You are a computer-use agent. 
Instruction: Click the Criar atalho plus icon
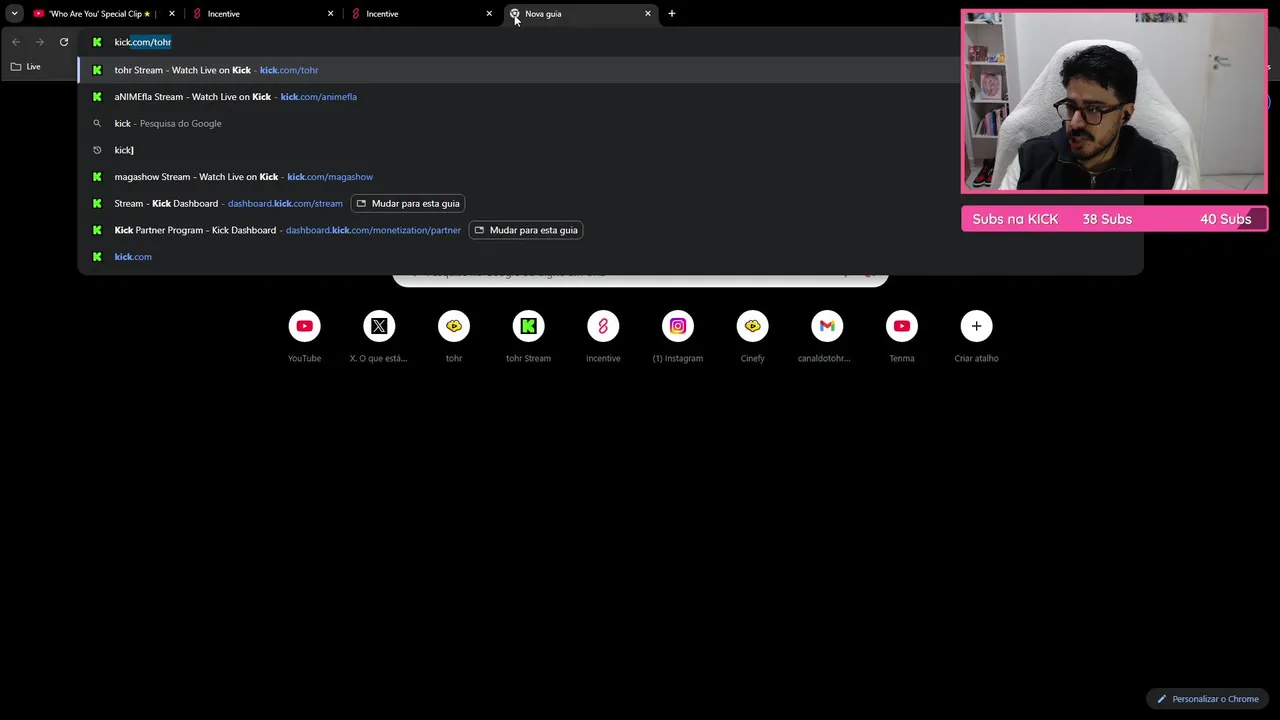coord(976,326)
